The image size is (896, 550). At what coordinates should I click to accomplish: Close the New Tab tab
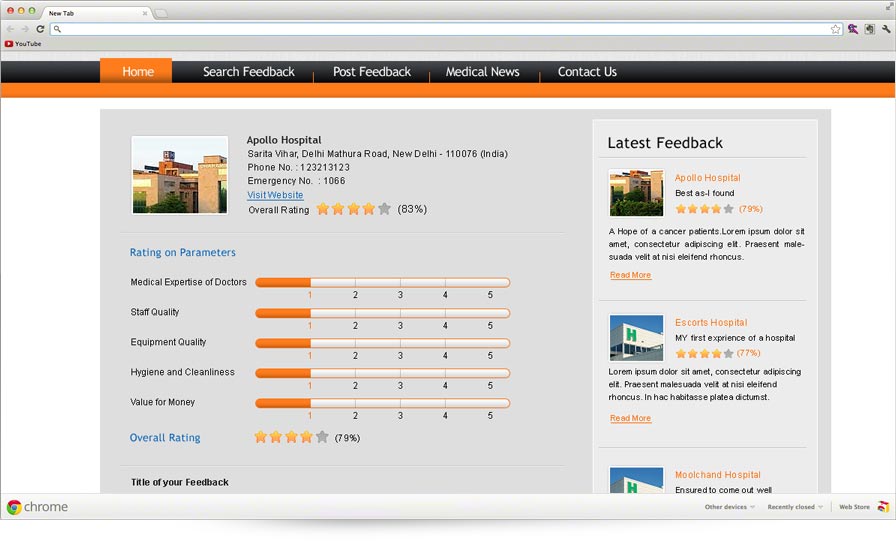pos(146,13)
